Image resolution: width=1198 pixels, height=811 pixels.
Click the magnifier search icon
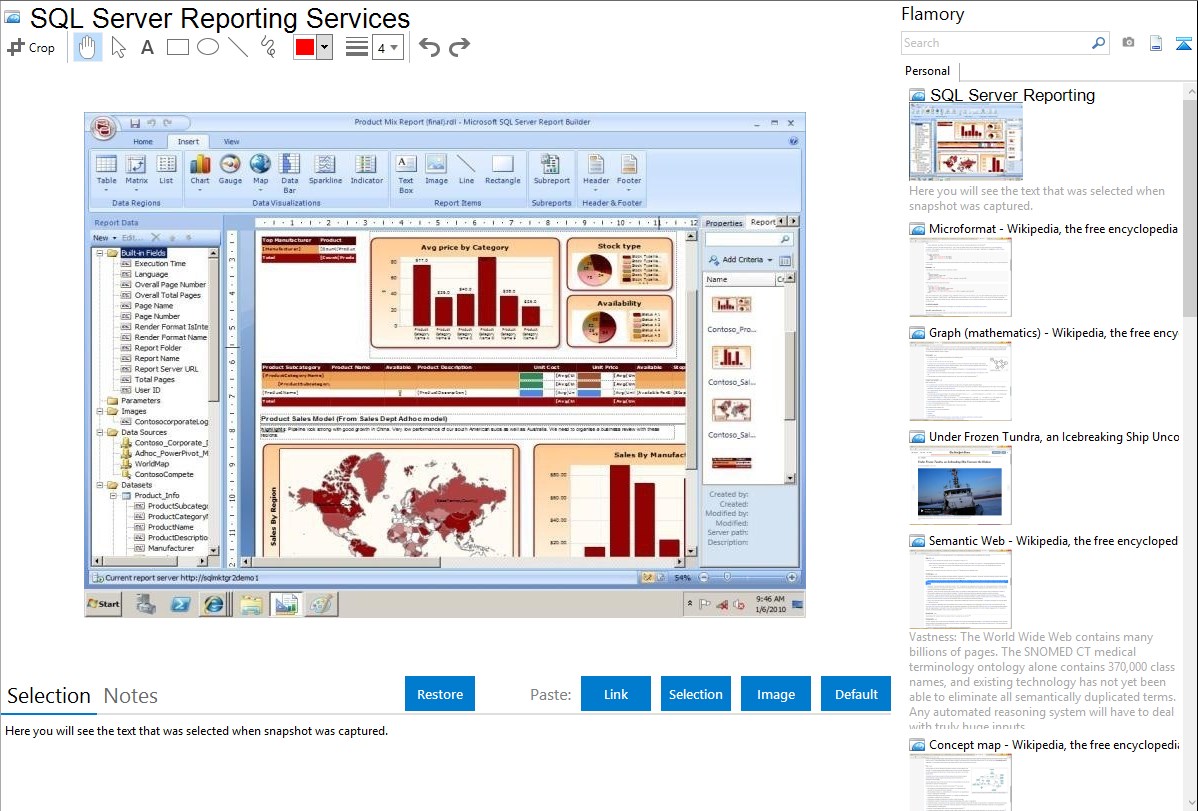point(1098,43)
